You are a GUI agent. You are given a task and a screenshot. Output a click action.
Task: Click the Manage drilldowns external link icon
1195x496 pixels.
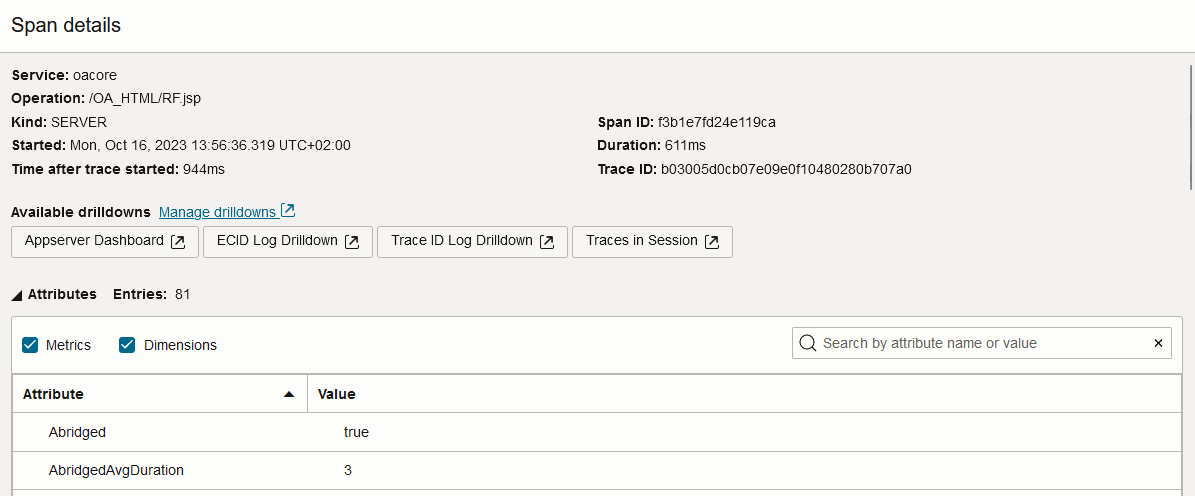tap(288, 211)
